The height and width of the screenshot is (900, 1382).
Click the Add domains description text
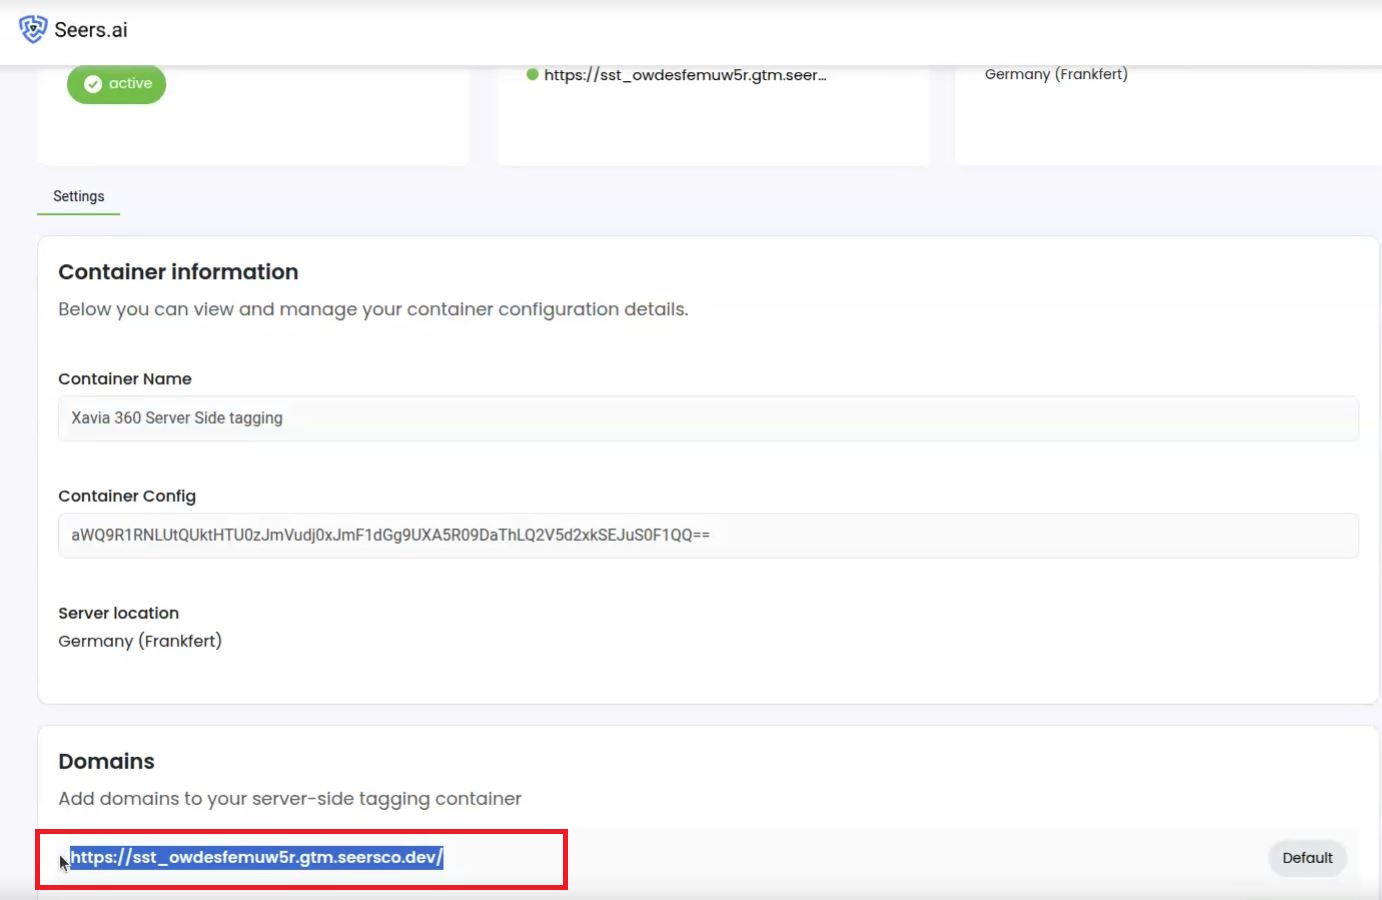[x=290, y=799]
